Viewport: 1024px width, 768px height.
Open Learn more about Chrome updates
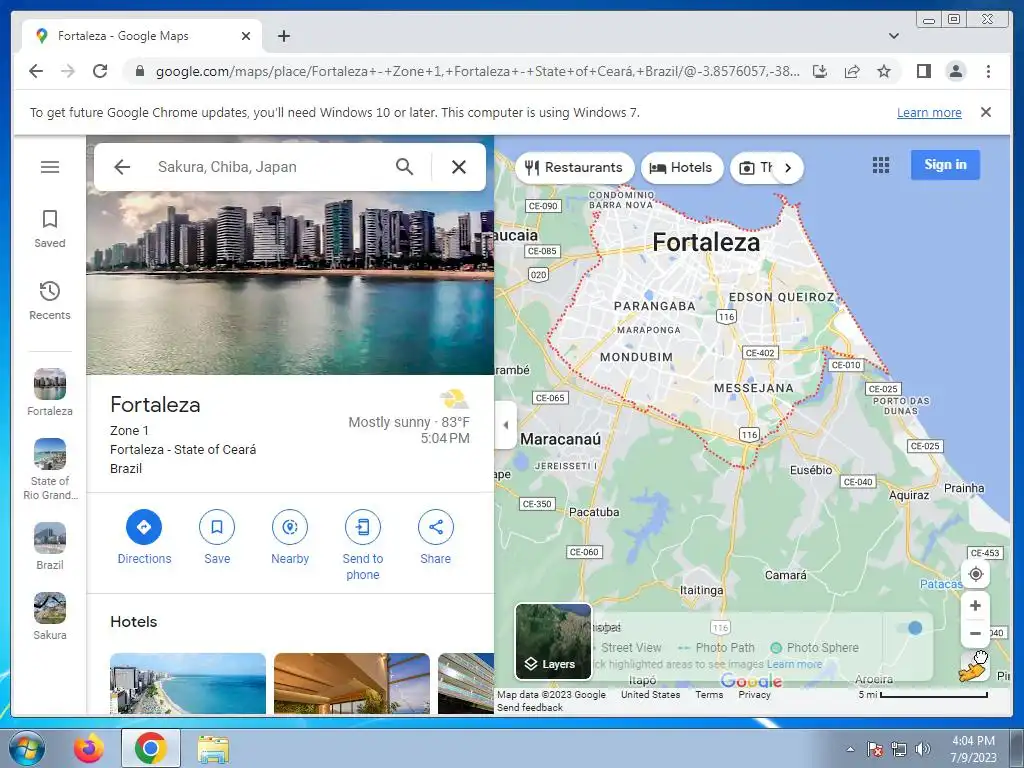tap(929, 112)
